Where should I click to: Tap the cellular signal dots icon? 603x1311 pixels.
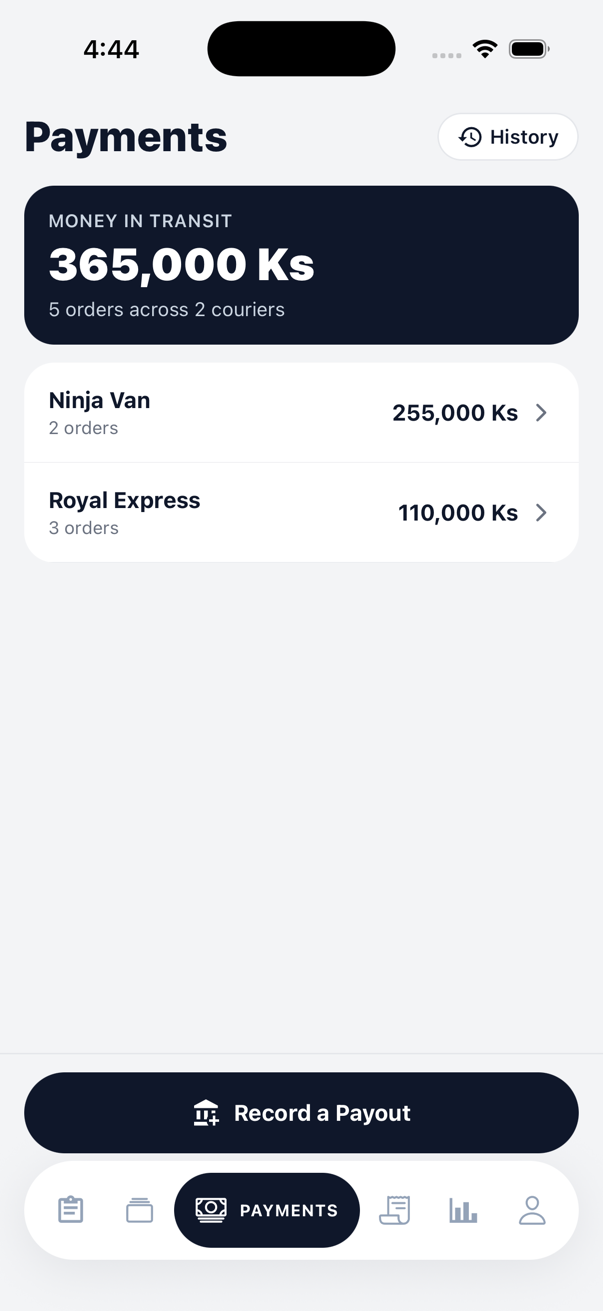coord(445,55)
